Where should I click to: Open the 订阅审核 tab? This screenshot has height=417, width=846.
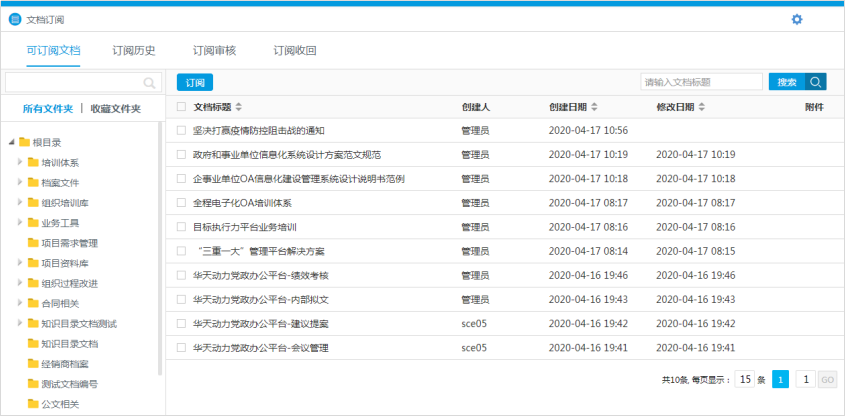214,50
